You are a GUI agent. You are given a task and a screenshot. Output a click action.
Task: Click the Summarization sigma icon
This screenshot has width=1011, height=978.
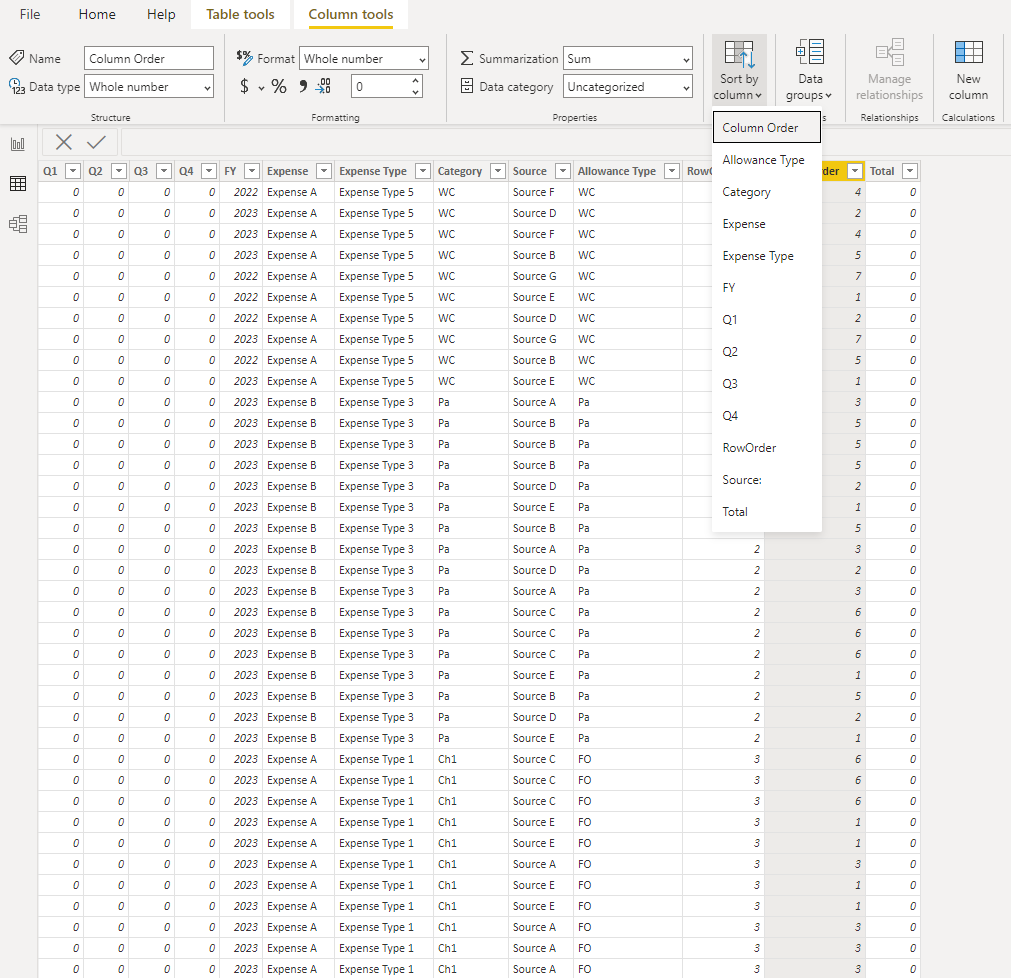[467, 58]
